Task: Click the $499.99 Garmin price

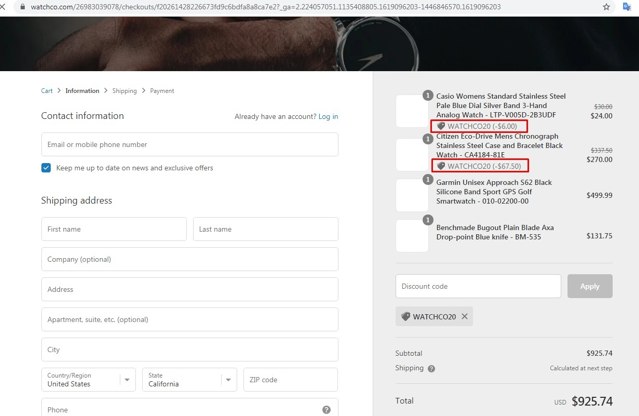Action: pyautogui.click(x=599, y=195)
